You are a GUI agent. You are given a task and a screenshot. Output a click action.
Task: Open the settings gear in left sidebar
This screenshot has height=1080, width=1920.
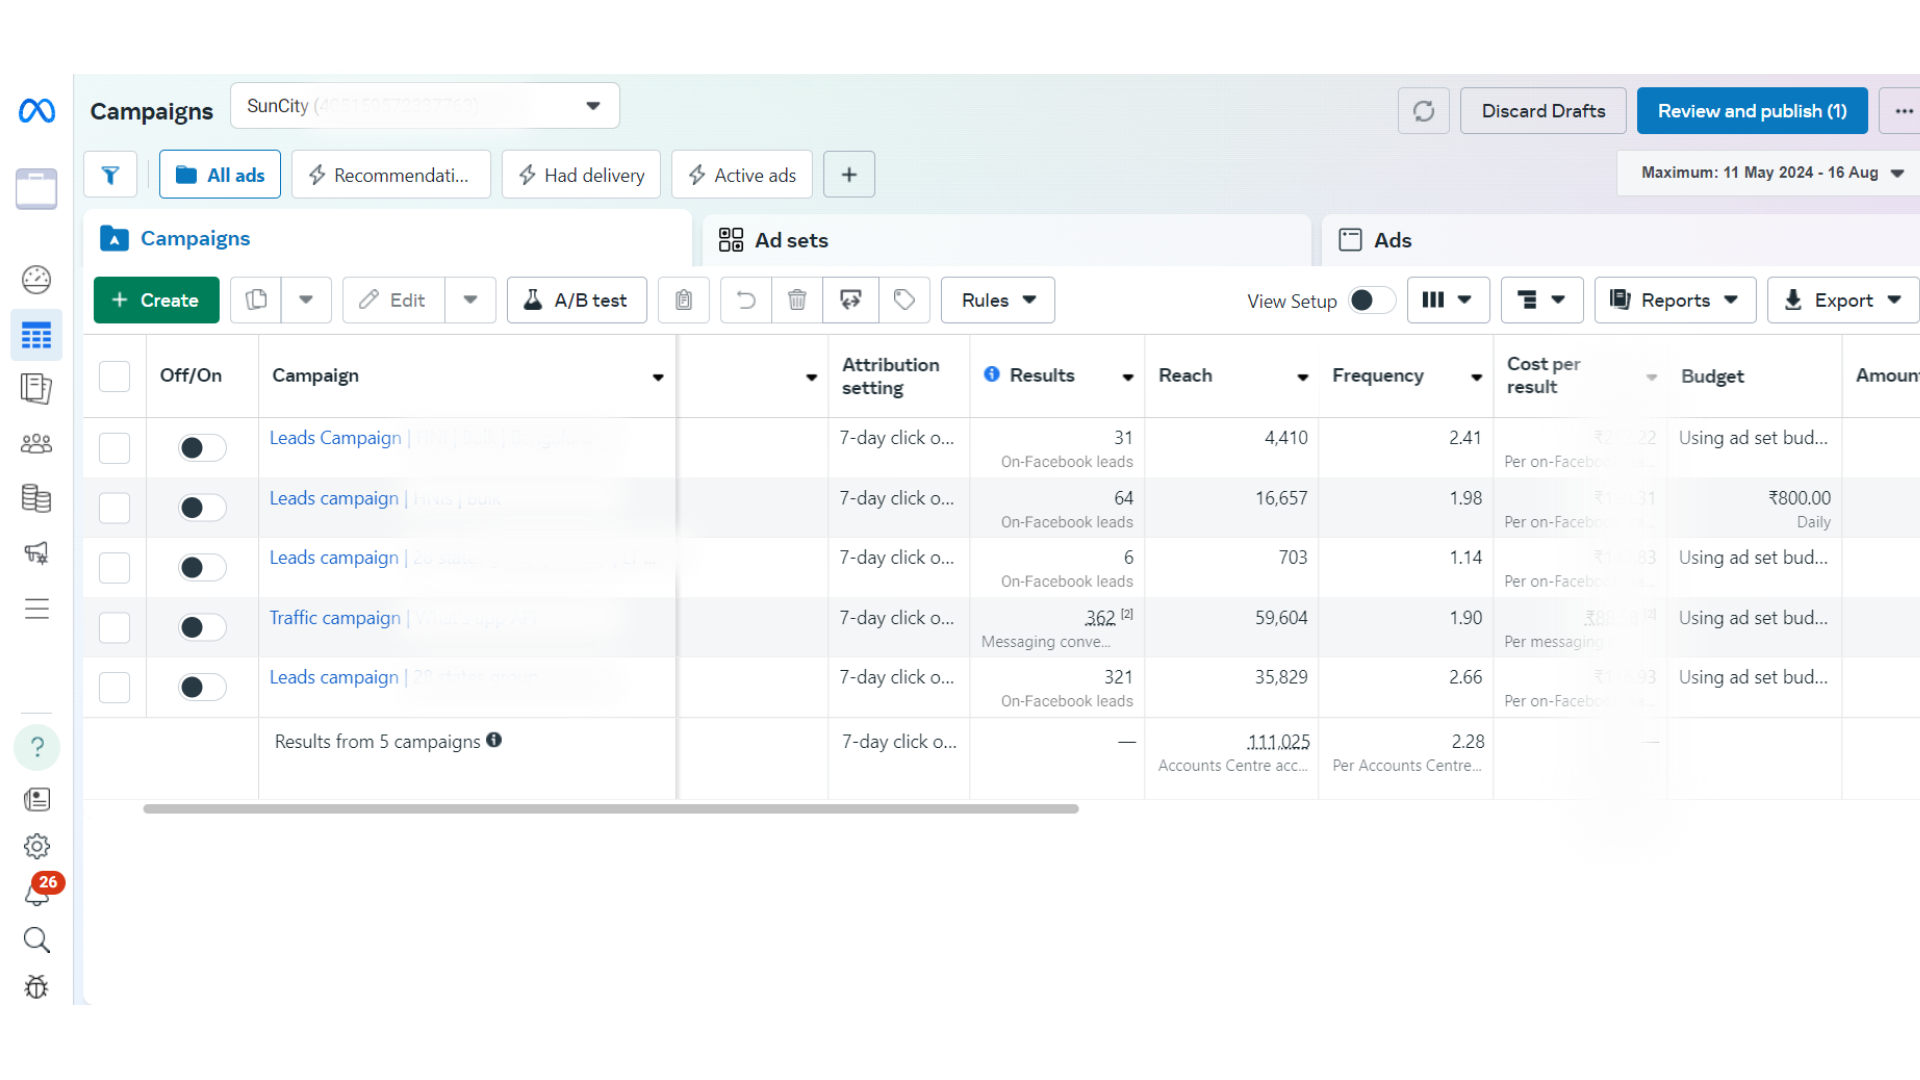(37, 846)
